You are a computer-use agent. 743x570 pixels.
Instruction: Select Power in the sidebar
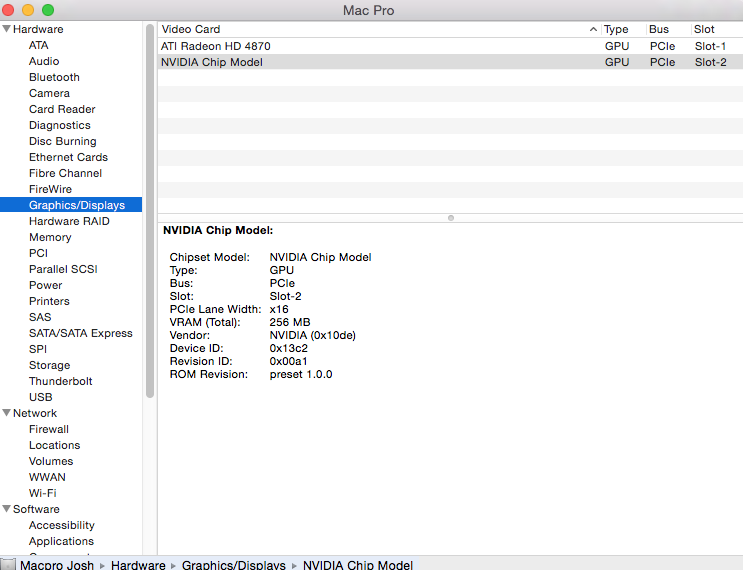[x=45, y=285]
